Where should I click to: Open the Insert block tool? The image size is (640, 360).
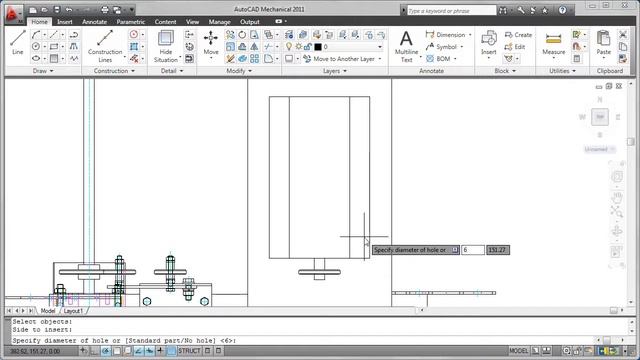click(489, 44)
